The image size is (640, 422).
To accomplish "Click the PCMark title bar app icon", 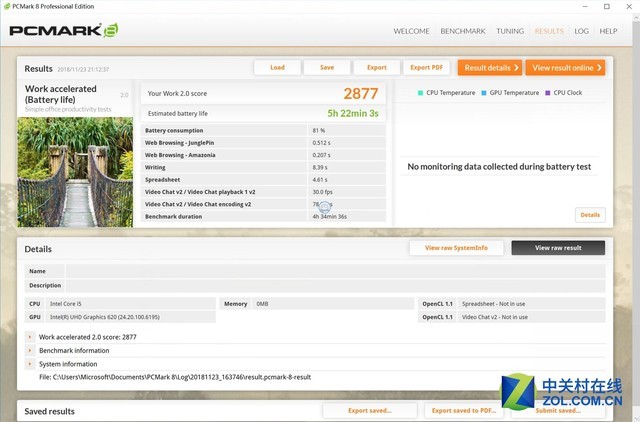I will point(7,7).
